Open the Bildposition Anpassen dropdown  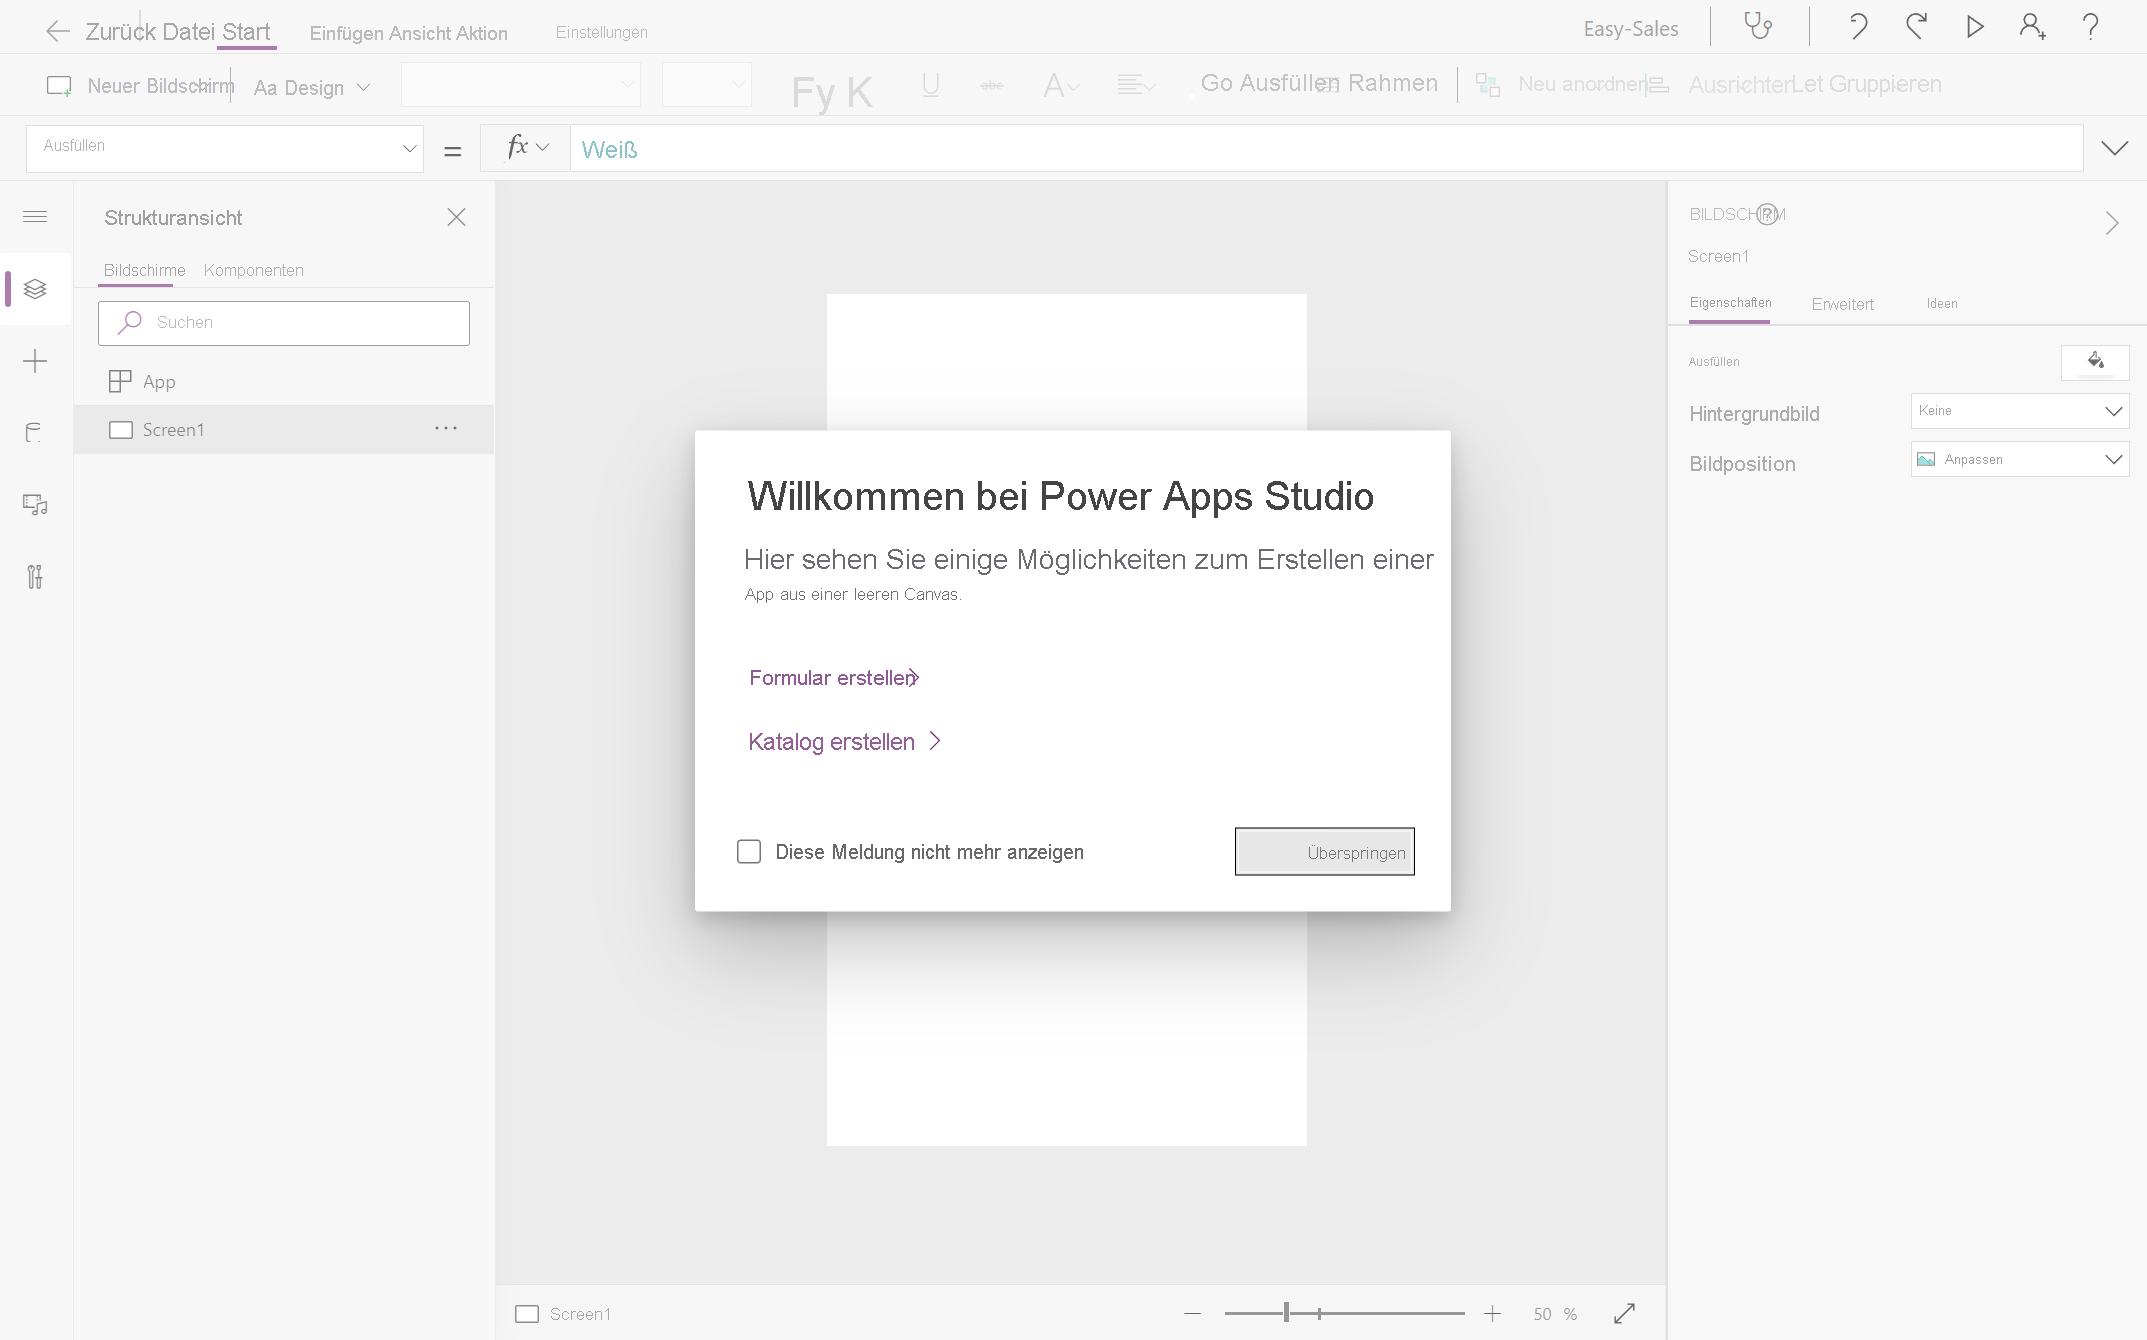(x=2020, y=459)
